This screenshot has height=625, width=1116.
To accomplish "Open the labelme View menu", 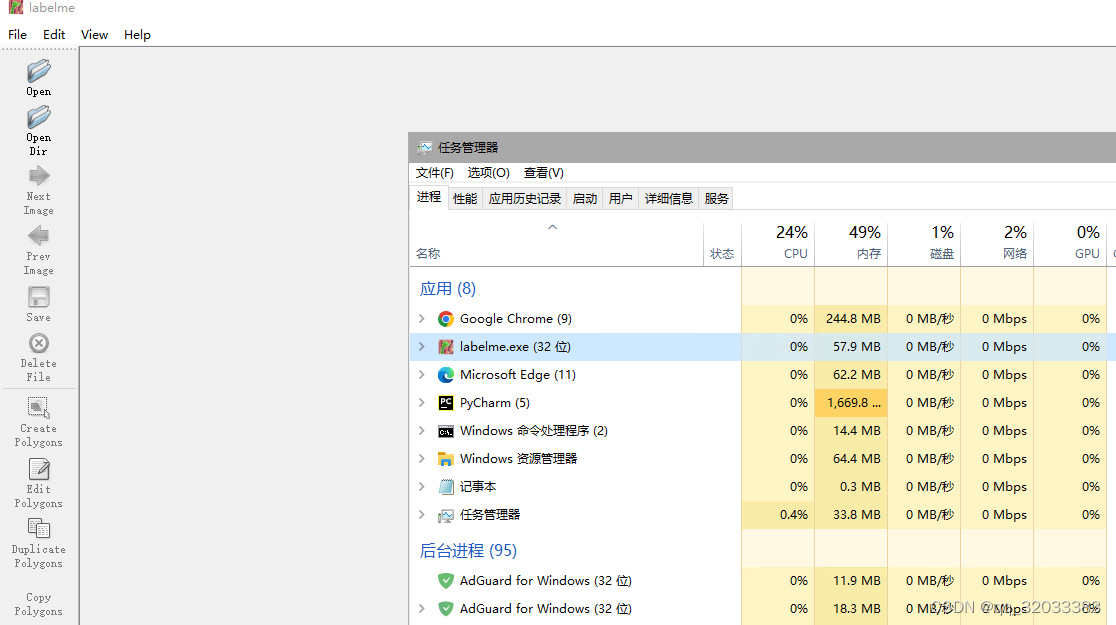I will [x=94, y=35].
